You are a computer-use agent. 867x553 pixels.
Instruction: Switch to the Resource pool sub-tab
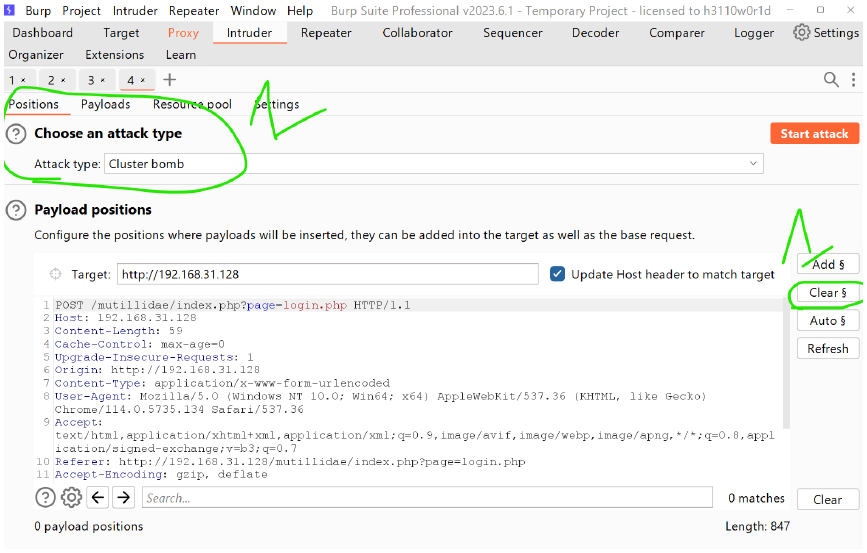click(192, 105)
